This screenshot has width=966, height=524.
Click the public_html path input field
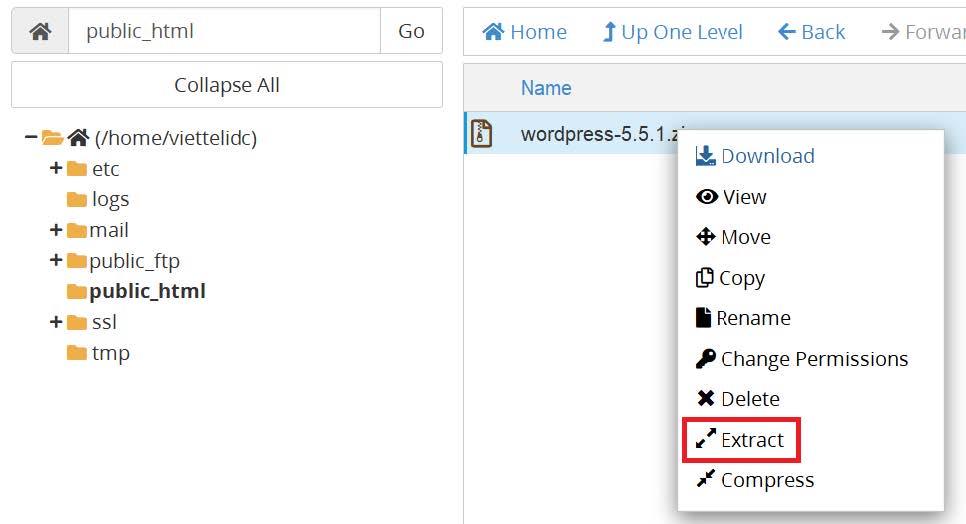click(224, 31)
